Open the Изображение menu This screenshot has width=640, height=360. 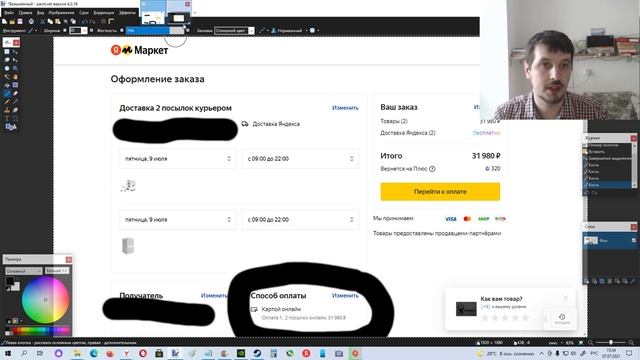click(61, 13)
